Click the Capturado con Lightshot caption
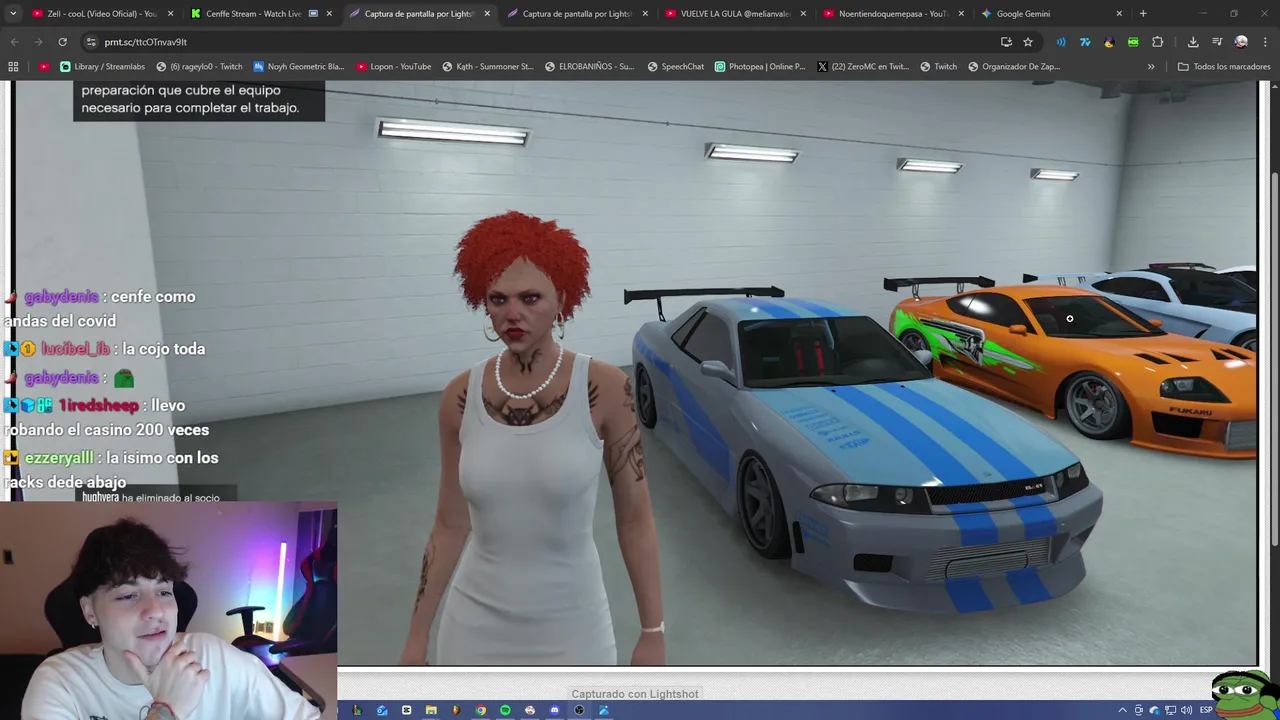 (635, 694)
